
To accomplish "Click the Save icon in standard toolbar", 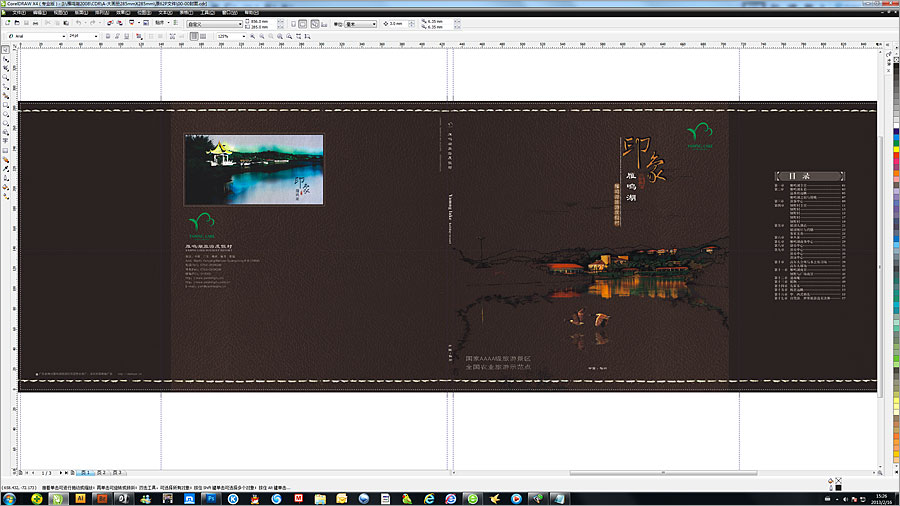I will click(x=26, y=23).
